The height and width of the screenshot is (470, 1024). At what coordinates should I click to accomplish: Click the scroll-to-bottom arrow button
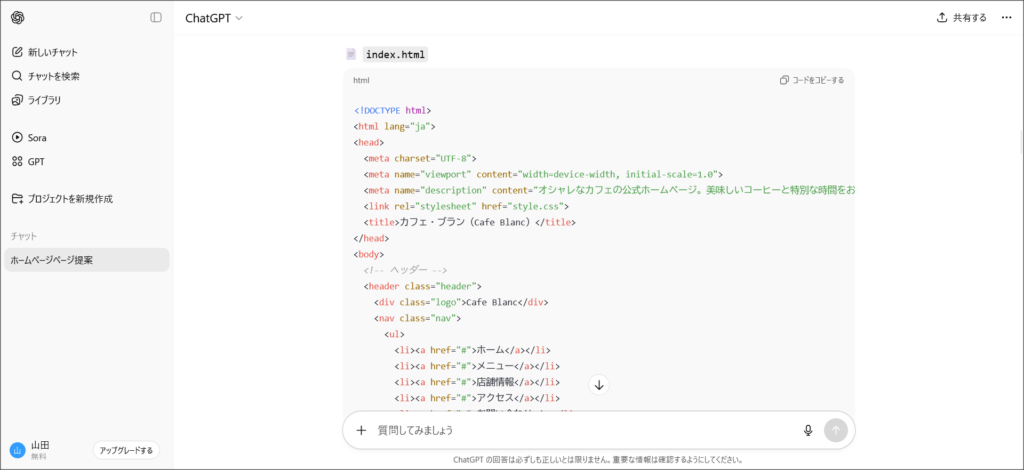tap(599, 385)
